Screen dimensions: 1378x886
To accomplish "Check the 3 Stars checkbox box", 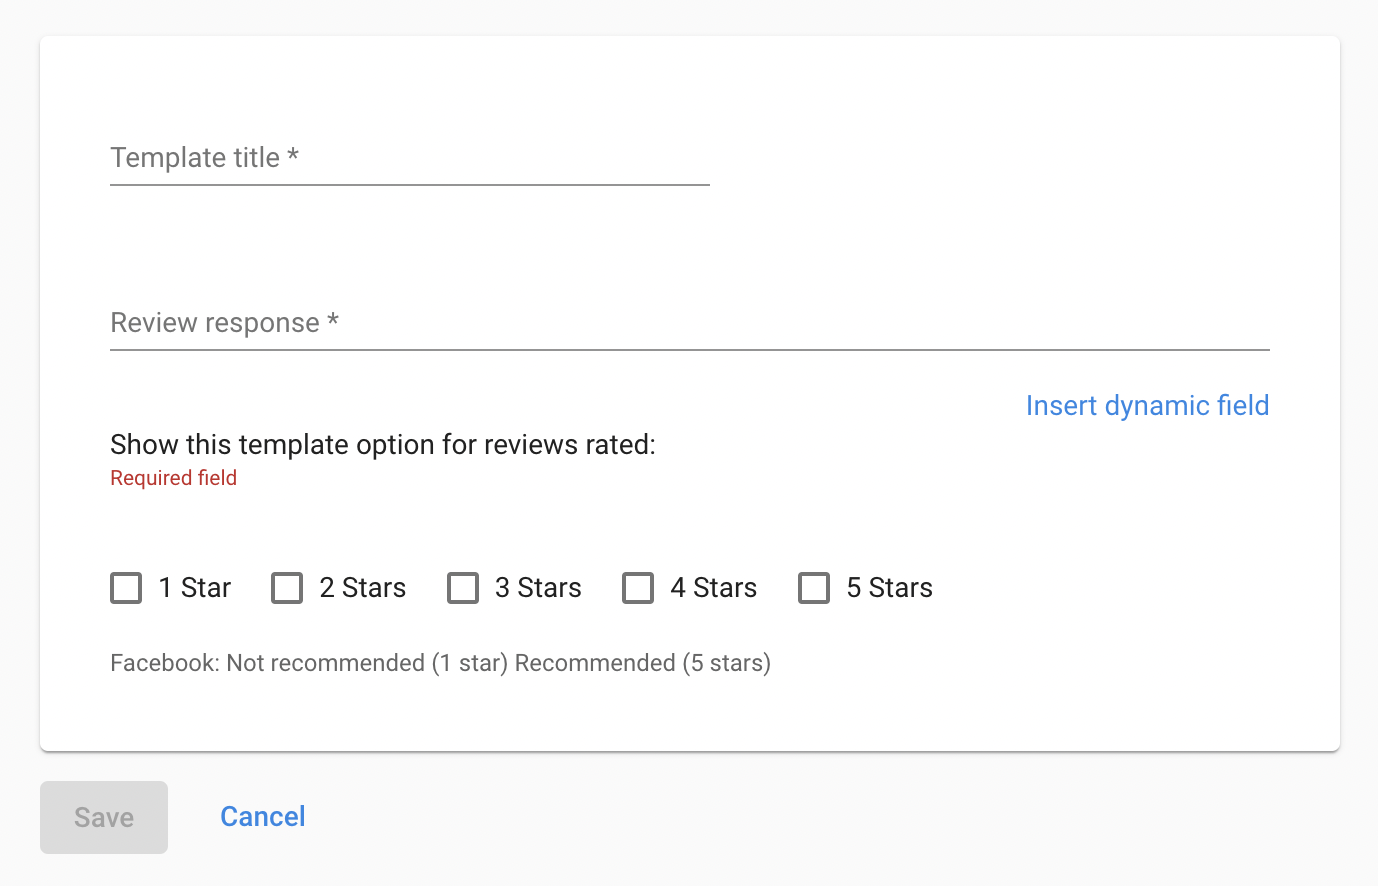I will click(463, 588).
